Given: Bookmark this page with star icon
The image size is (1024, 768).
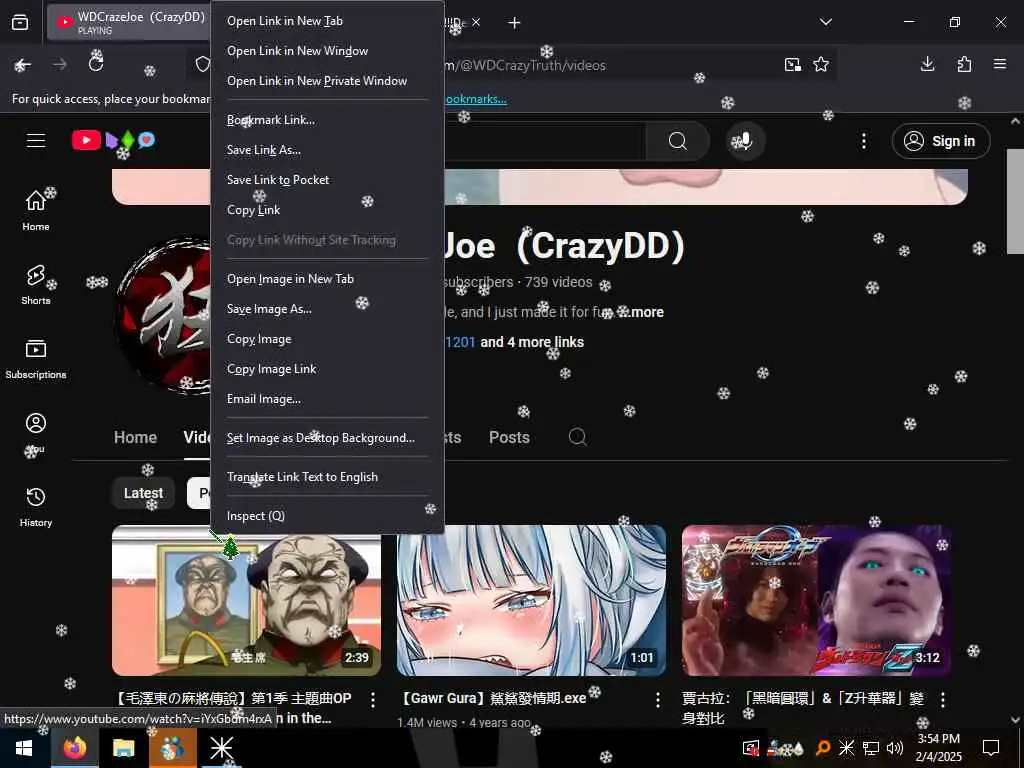Looking at the screenshot, I should 821,64.
